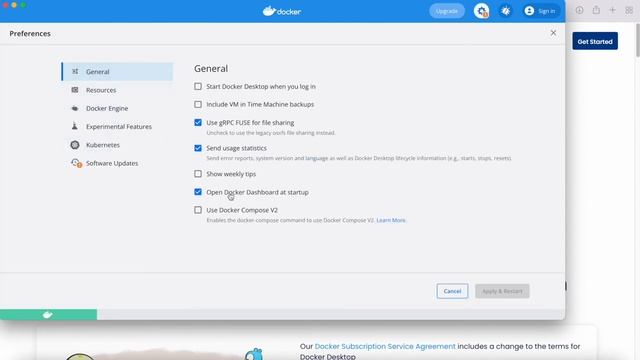This screenshot has width=640, height=360.
Task: Select the General preferences tab
Action: 117,71
